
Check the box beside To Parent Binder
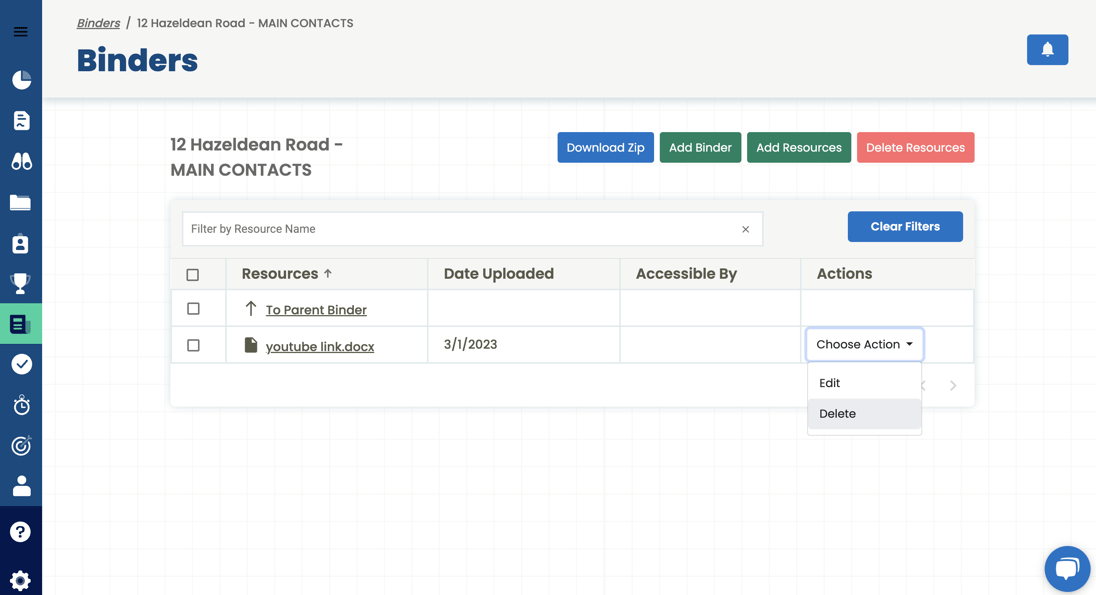tap(193, 309)
